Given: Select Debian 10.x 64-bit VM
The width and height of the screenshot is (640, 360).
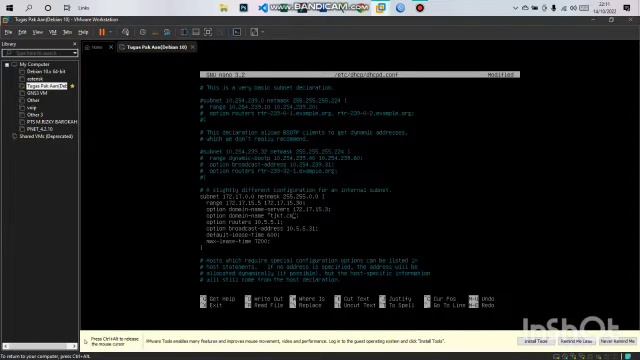Looking at the screenshot, I should (46, 71).
